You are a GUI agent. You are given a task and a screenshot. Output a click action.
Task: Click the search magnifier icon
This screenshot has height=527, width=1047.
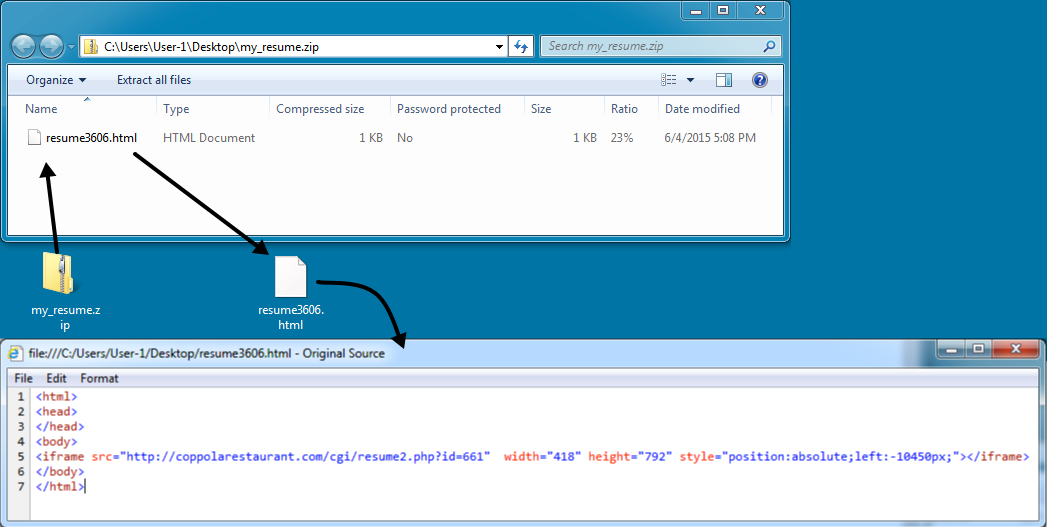(768, 46)
